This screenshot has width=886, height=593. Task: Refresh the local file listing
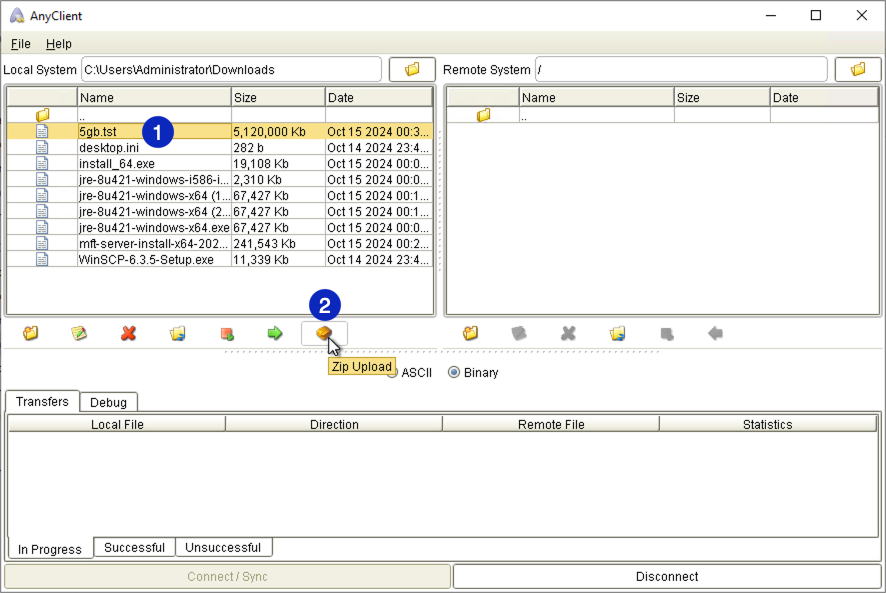pos(178,333)
